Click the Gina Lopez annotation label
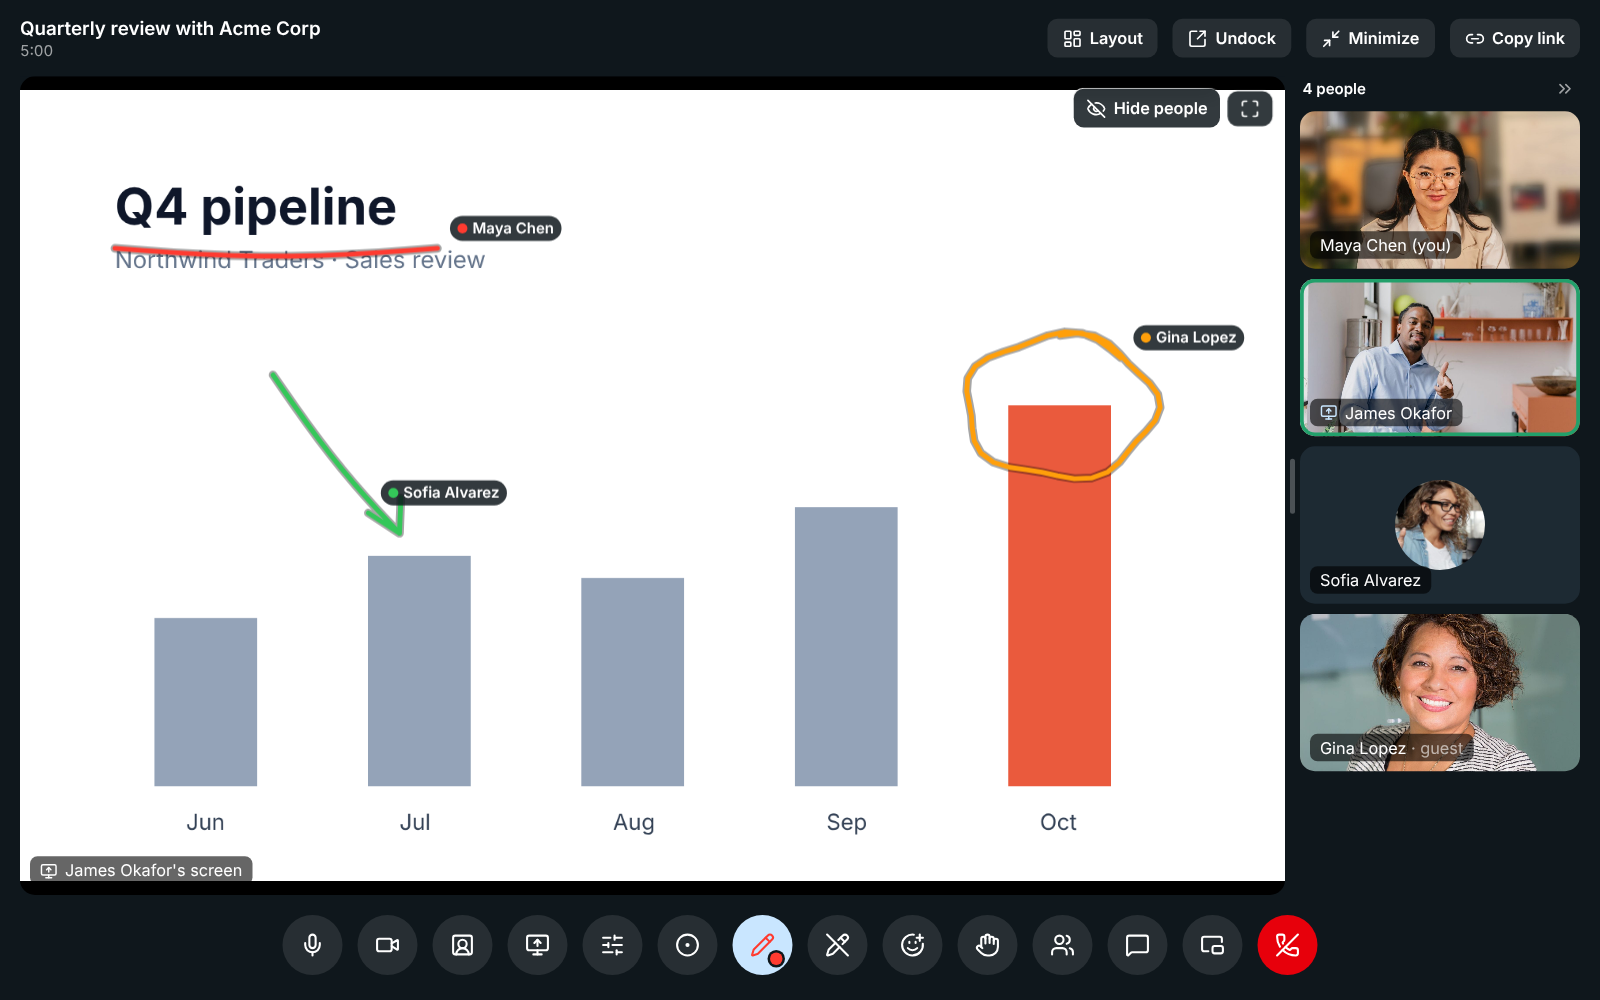The image size is (1600, 1000). (1188, 337)
